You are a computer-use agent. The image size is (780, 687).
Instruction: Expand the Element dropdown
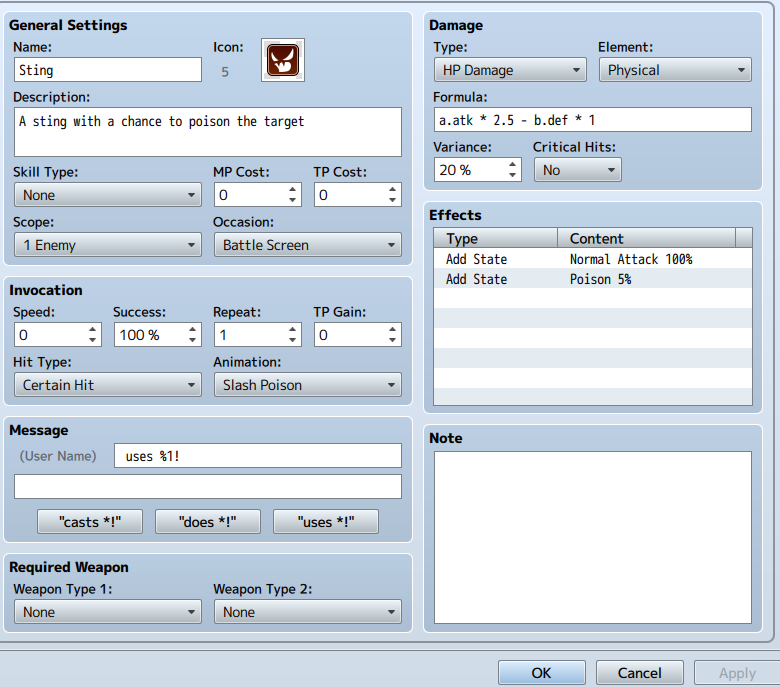(674, 70)
